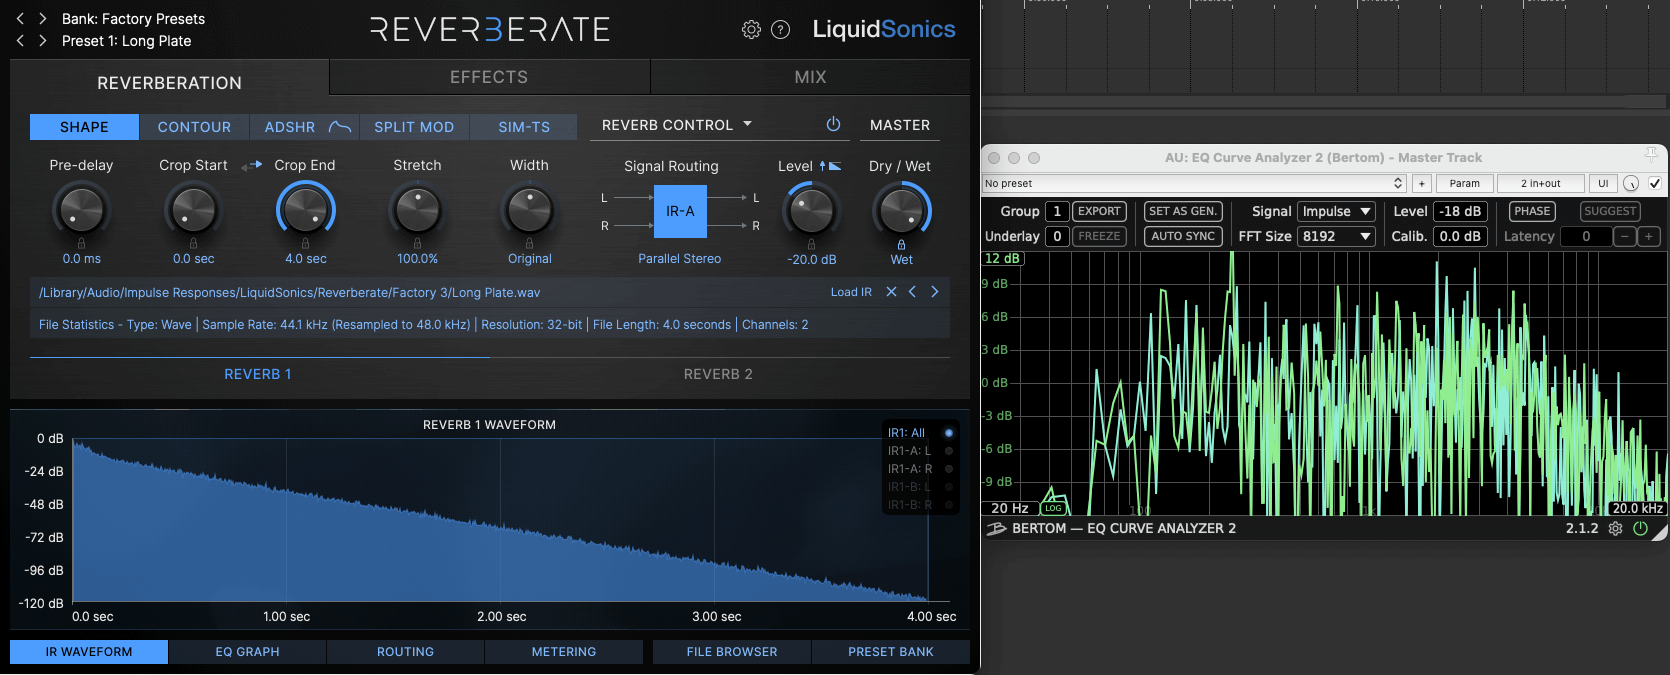1670x675 pixels.
Task: Toggle the Bertom analyzer power button
Action: (1640, 529)
